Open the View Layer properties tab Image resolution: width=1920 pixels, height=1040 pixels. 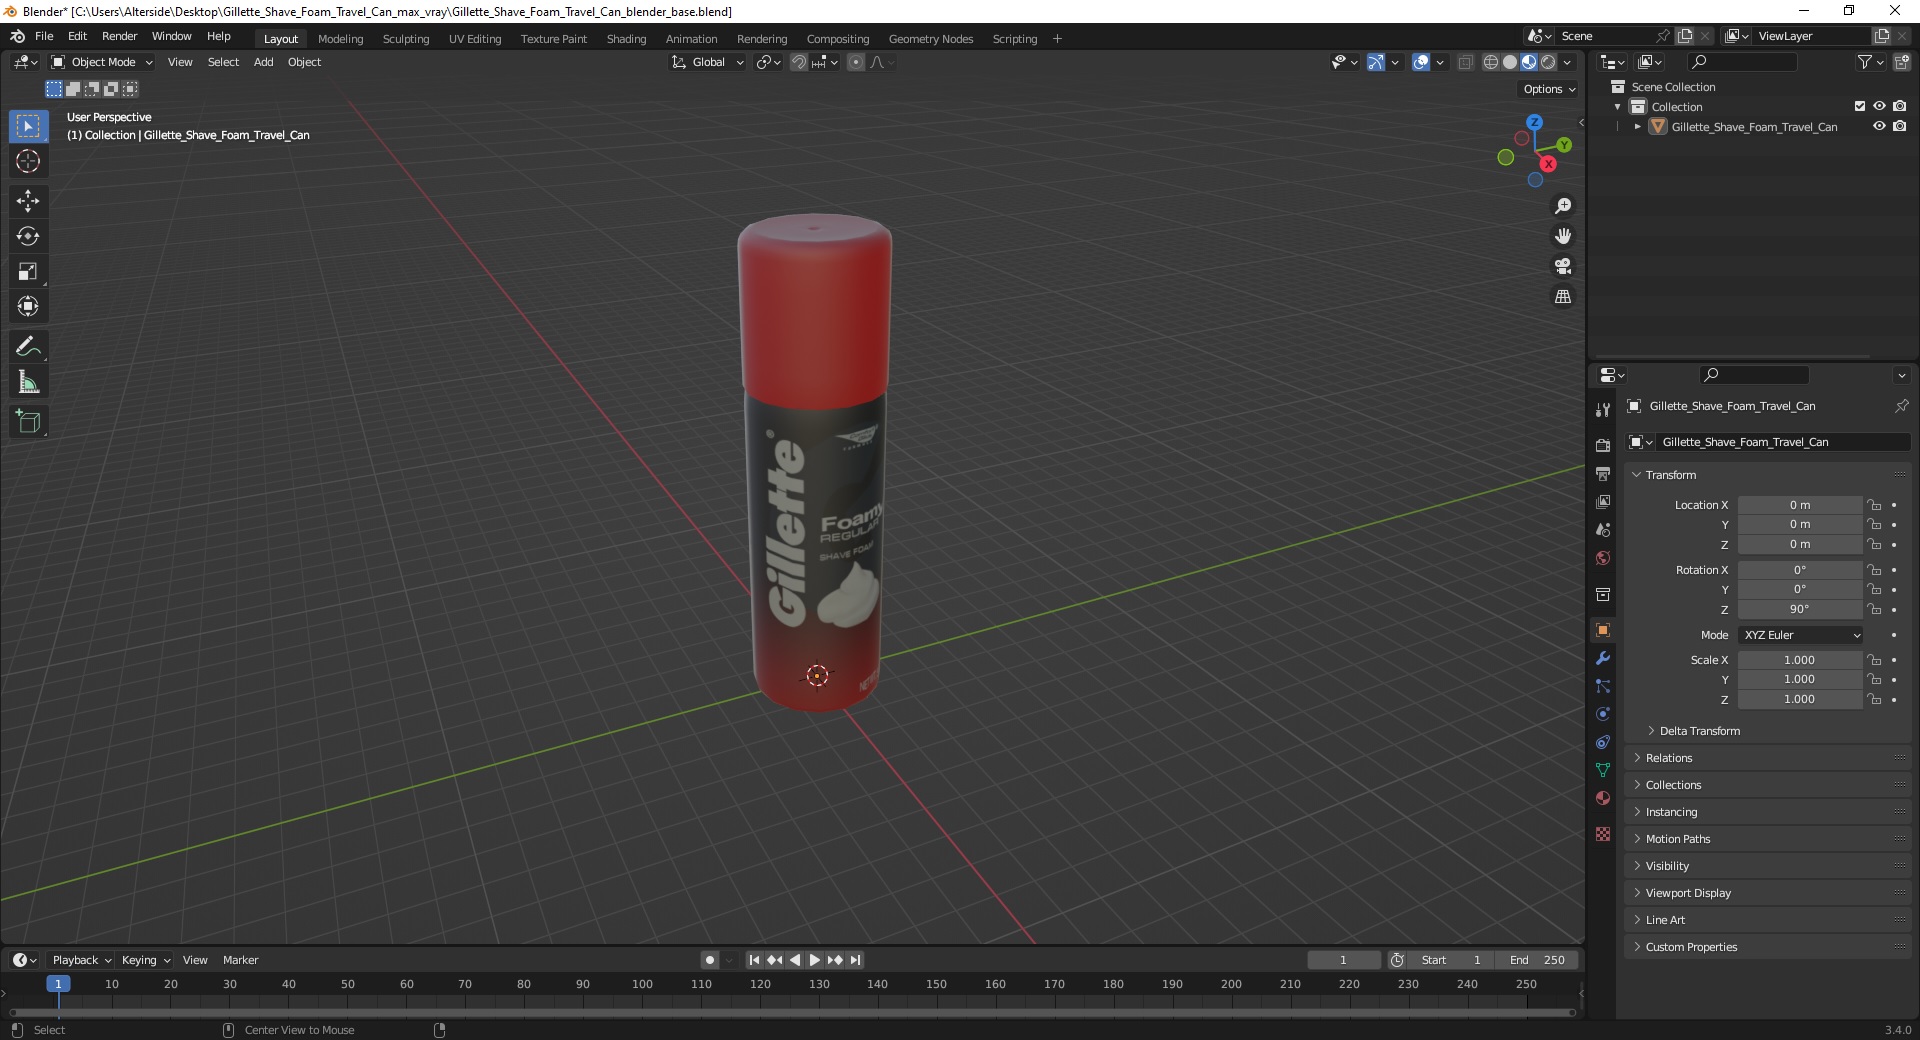(1603, 501)
